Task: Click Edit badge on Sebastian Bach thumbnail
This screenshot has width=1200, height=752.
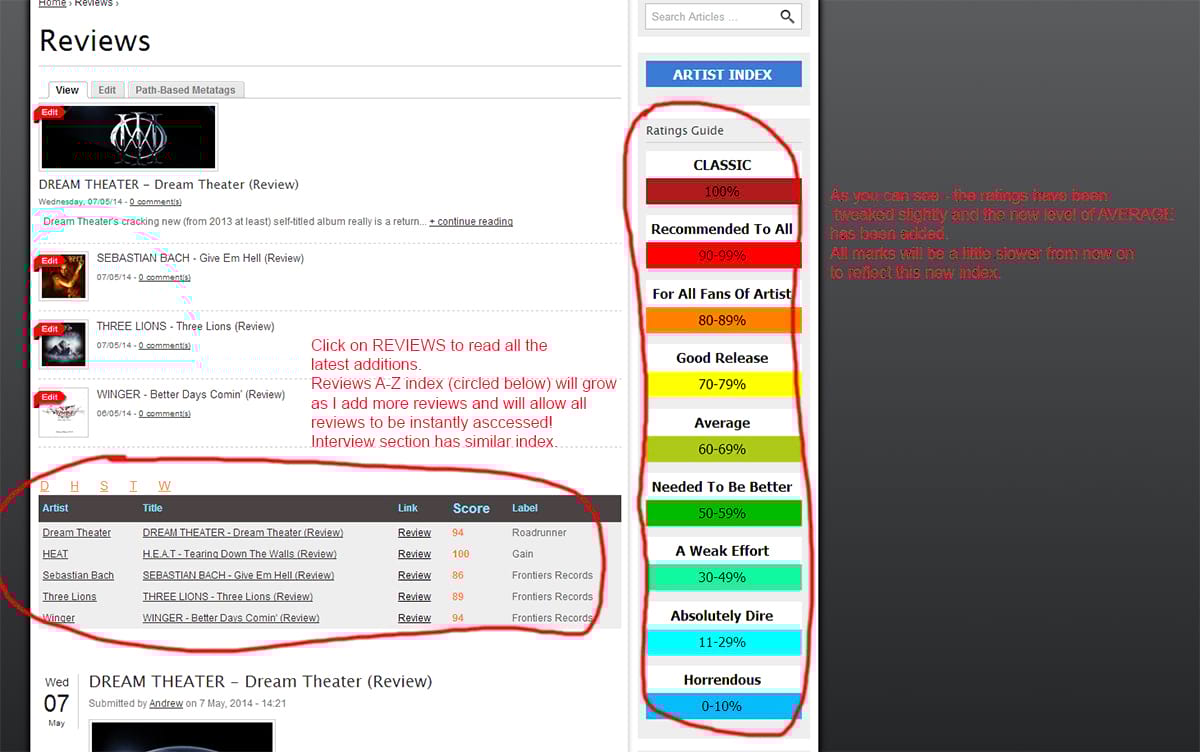Action: point(50,261)
